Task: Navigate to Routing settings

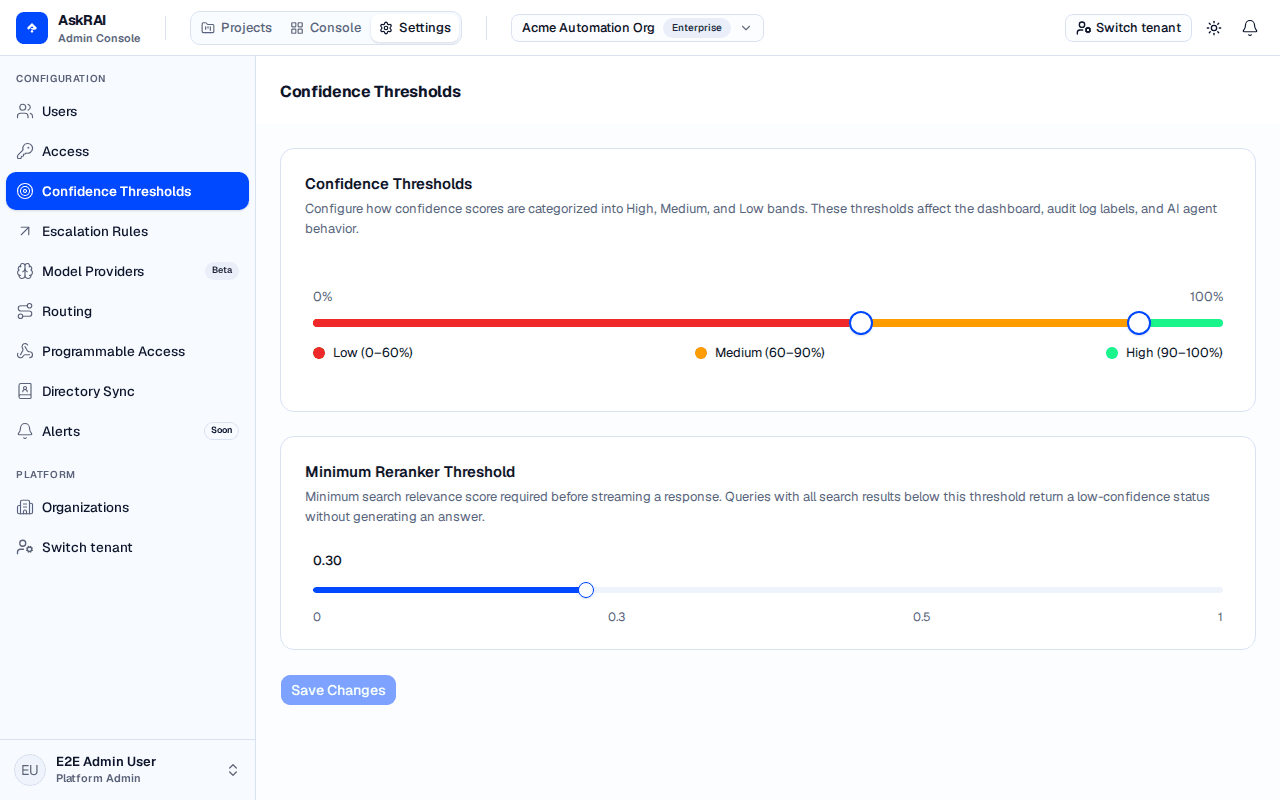Action: (127, 311)
